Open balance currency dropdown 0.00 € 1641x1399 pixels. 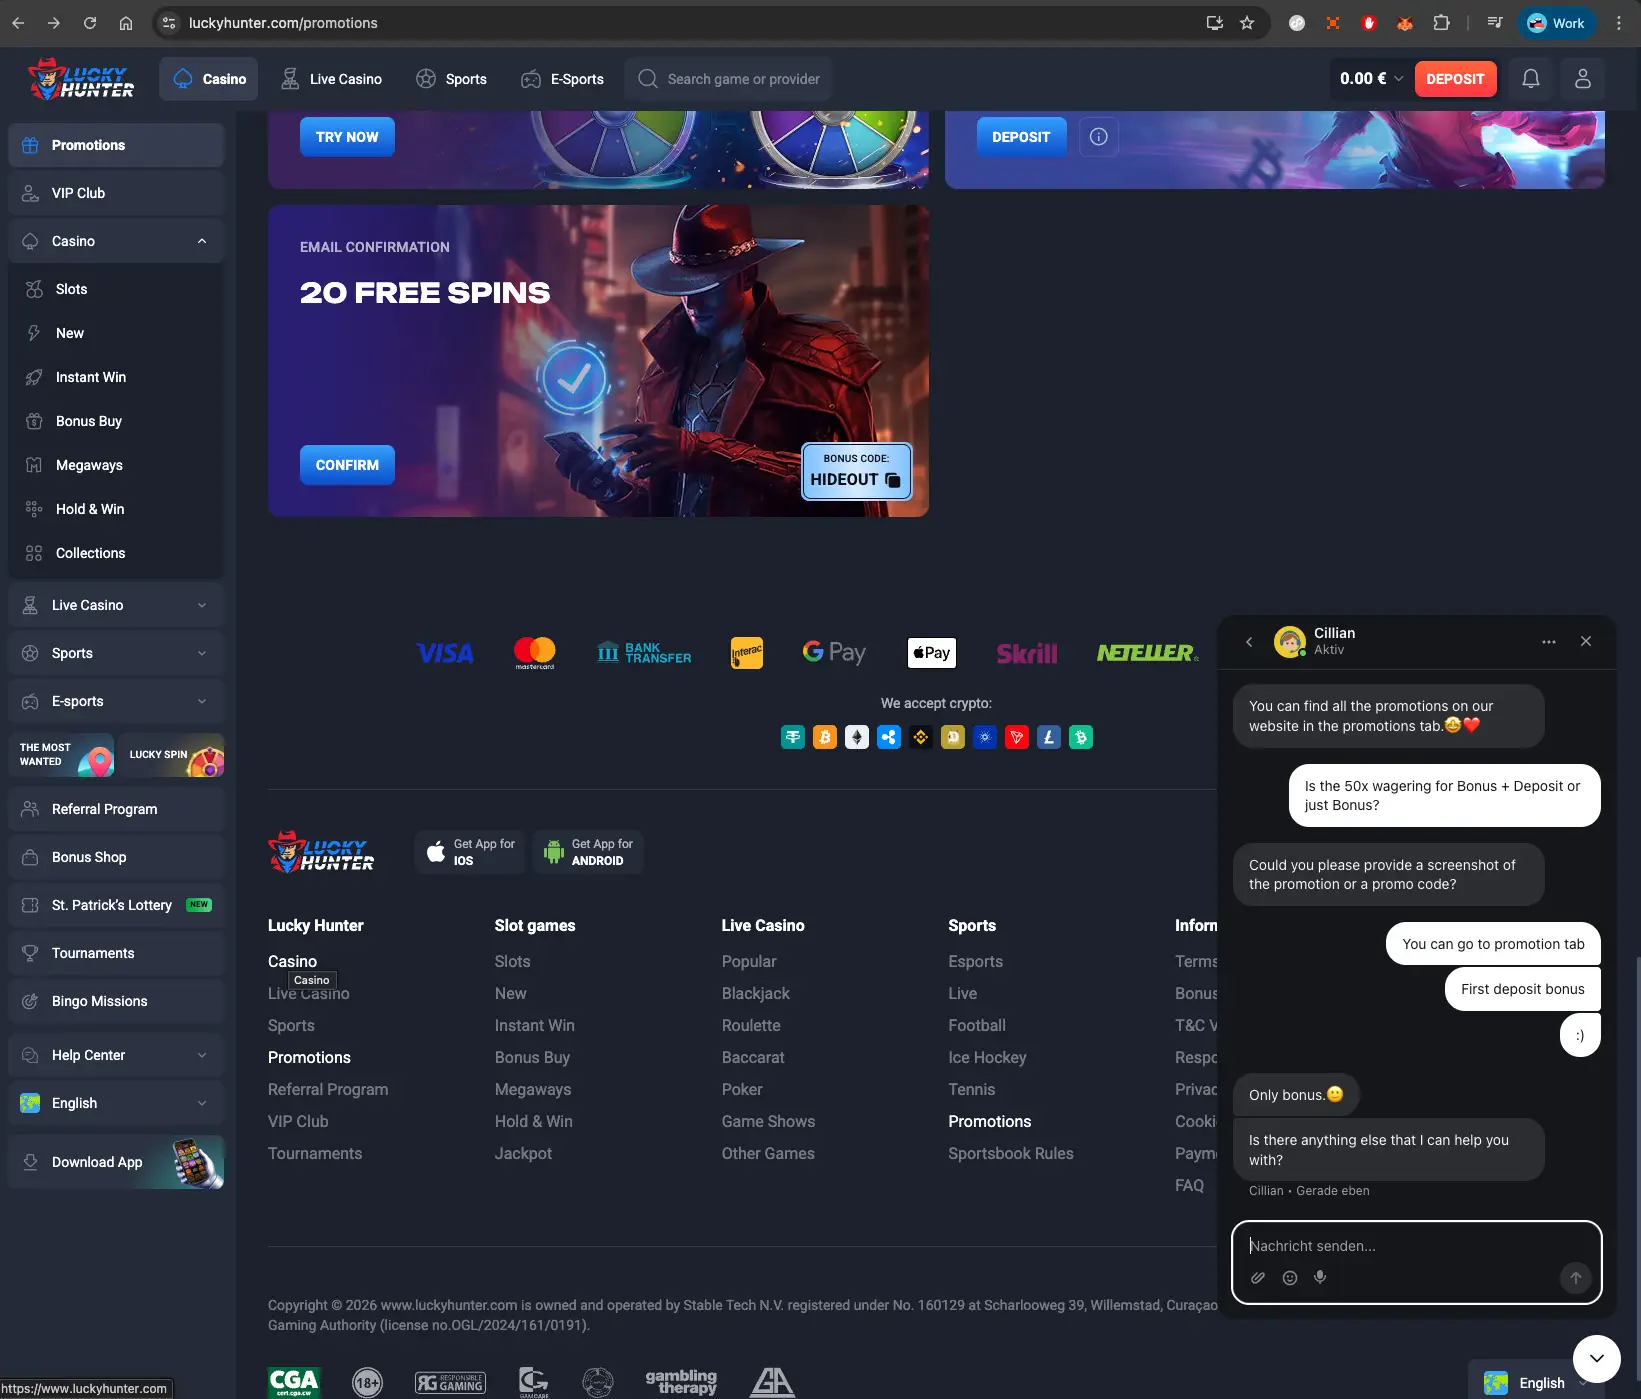[x=1371, y=79]
